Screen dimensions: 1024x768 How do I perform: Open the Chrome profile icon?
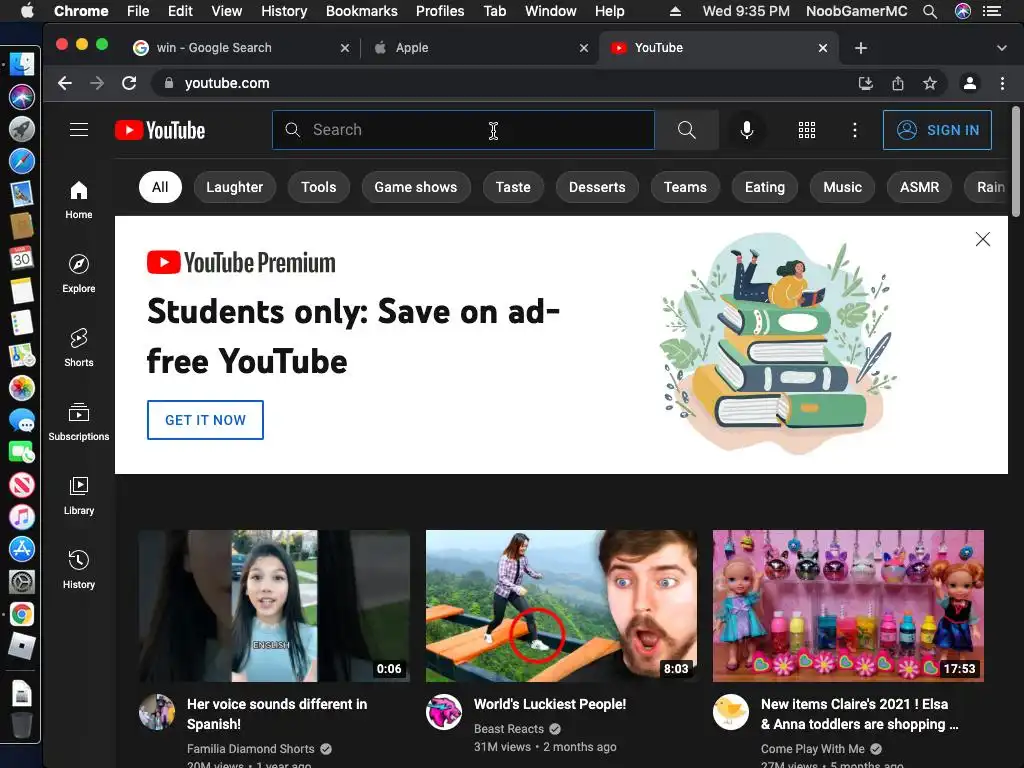click(970, 83)
